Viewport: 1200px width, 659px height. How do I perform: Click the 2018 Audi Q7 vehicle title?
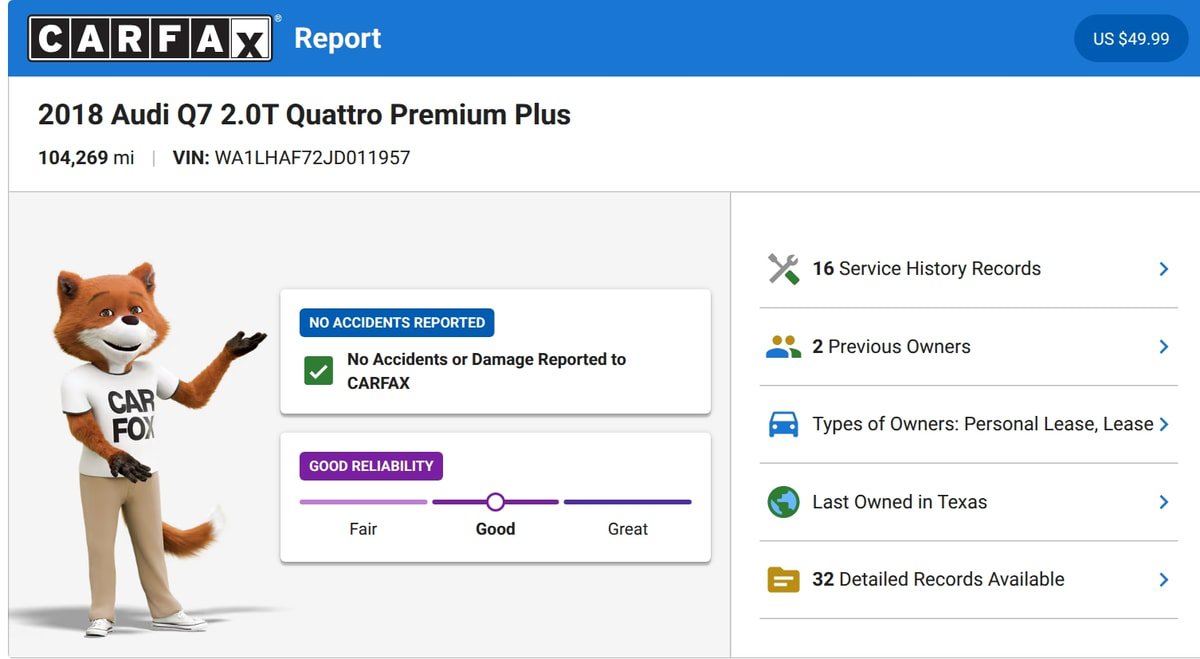pos(304,115)
